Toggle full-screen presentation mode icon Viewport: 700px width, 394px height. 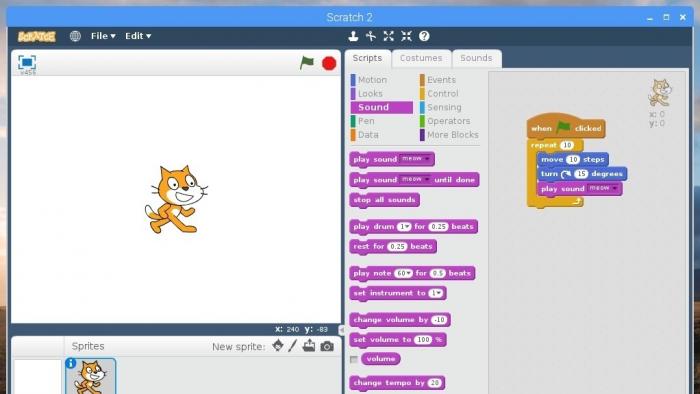point(27,62)
